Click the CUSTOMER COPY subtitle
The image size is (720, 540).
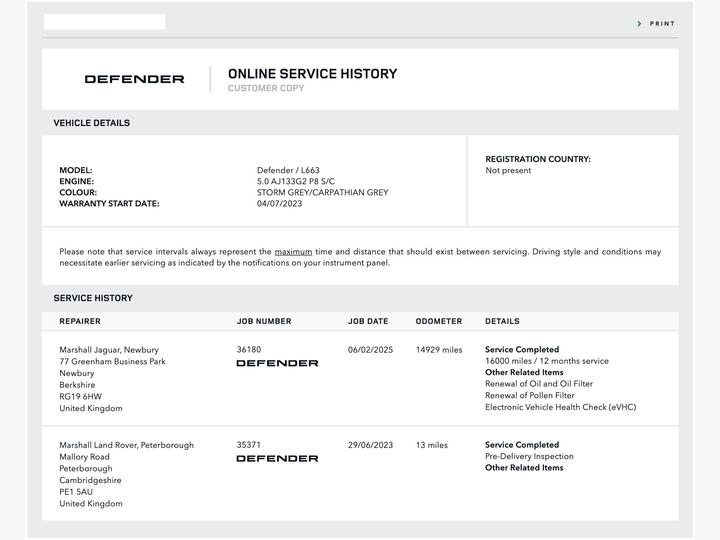tap(266, 88)
